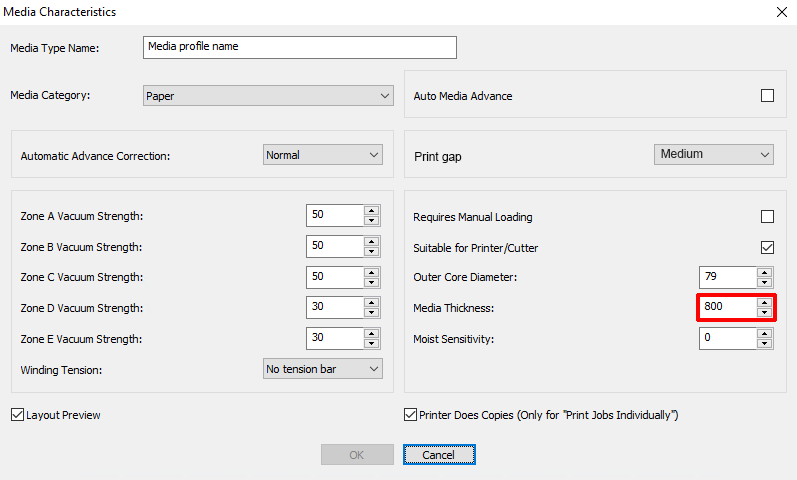Toggle the Layout Preview checkbox

17,415
